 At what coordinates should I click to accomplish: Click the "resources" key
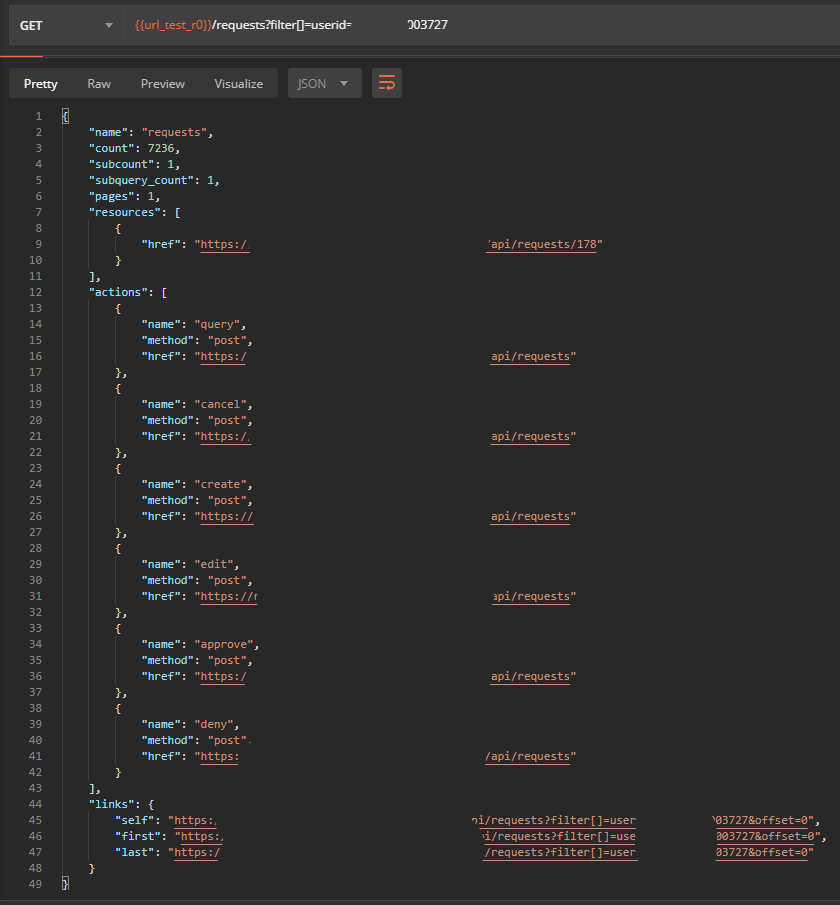[125, 212]
